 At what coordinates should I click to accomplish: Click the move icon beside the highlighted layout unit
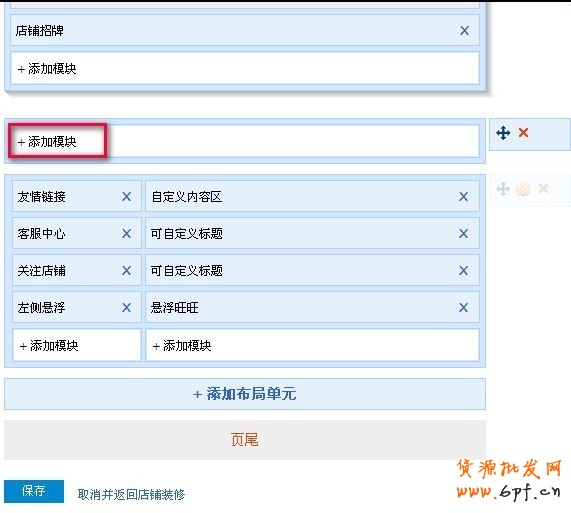coord(503,133)
